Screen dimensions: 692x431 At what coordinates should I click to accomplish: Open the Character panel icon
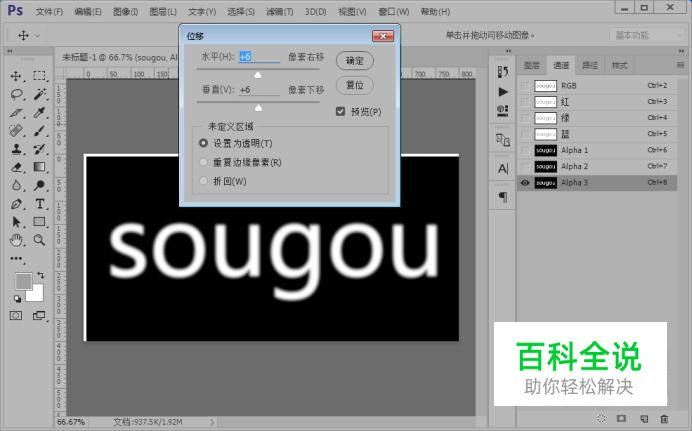(503, 169)
